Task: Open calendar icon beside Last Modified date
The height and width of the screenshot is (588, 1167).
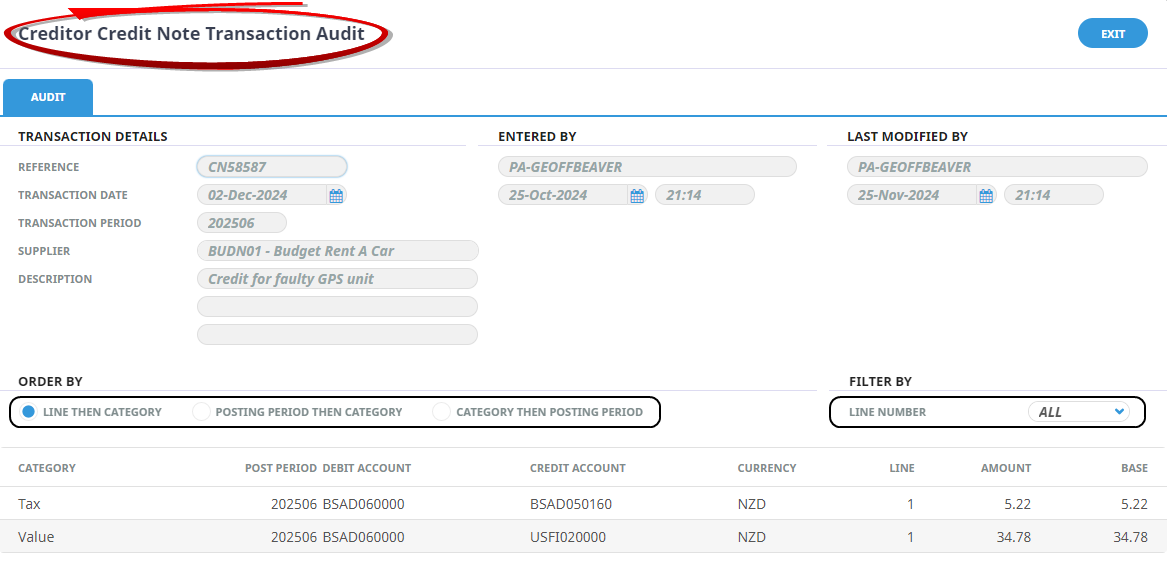Action: coord(986,196)
